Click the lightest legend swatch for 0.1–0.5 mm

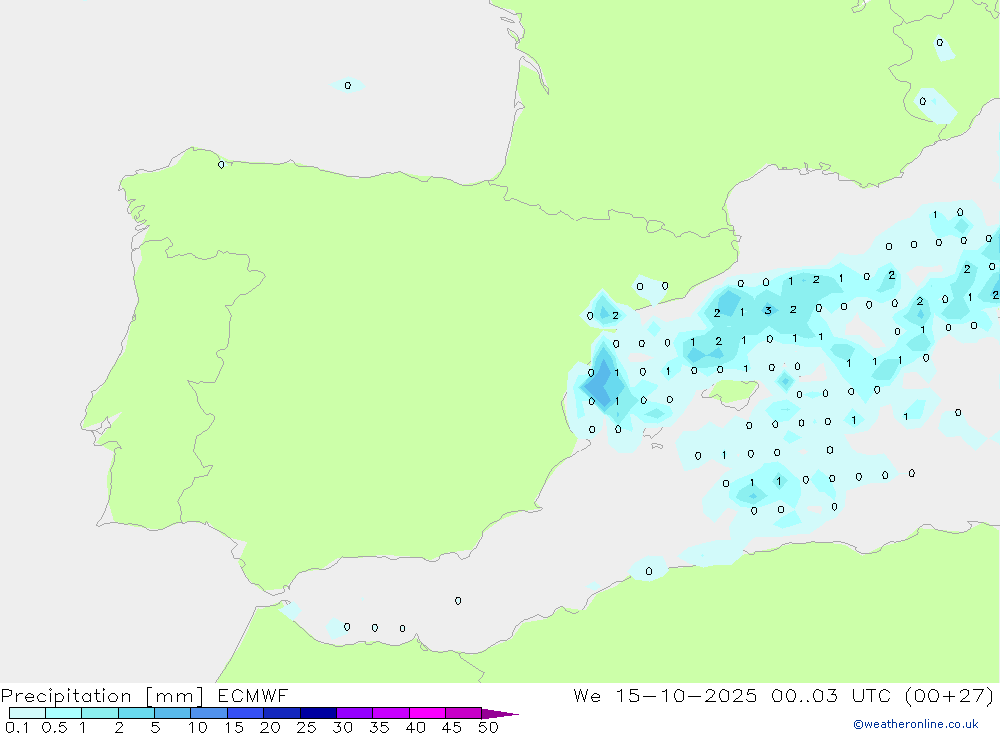27,713
